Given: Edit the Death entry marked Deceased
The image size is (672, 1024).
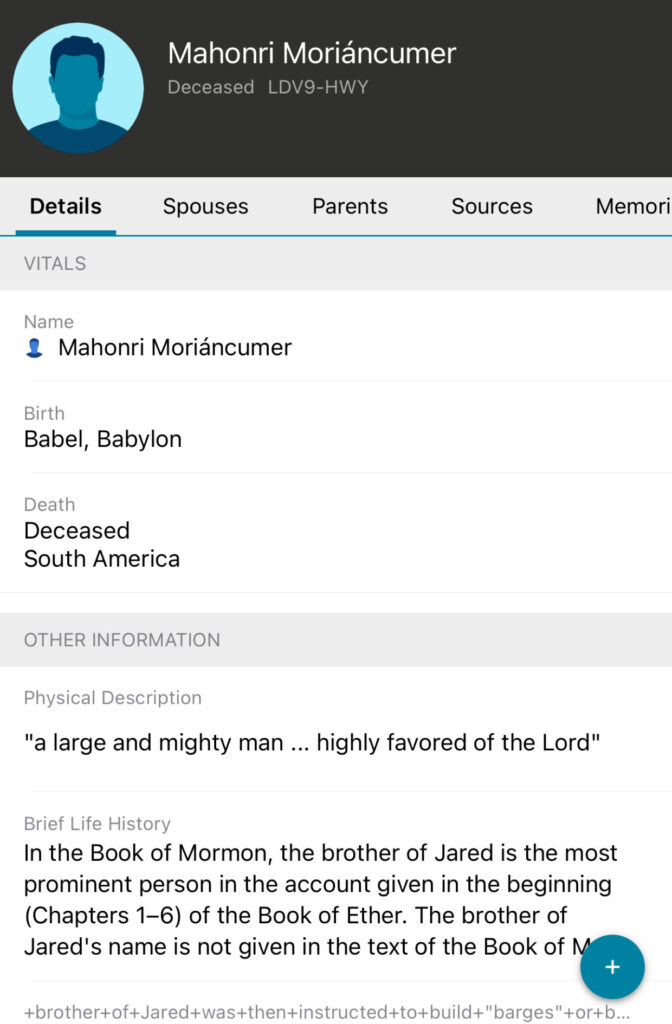Looking at the screenshot, I should tap(77, 530).
